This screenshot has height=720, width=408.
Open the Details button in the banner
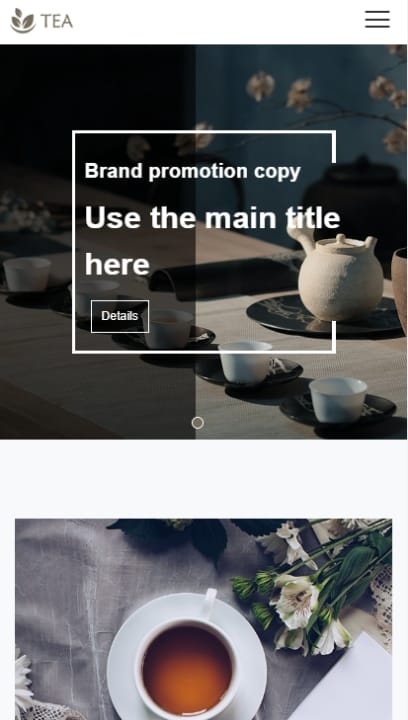click(120, 316)
